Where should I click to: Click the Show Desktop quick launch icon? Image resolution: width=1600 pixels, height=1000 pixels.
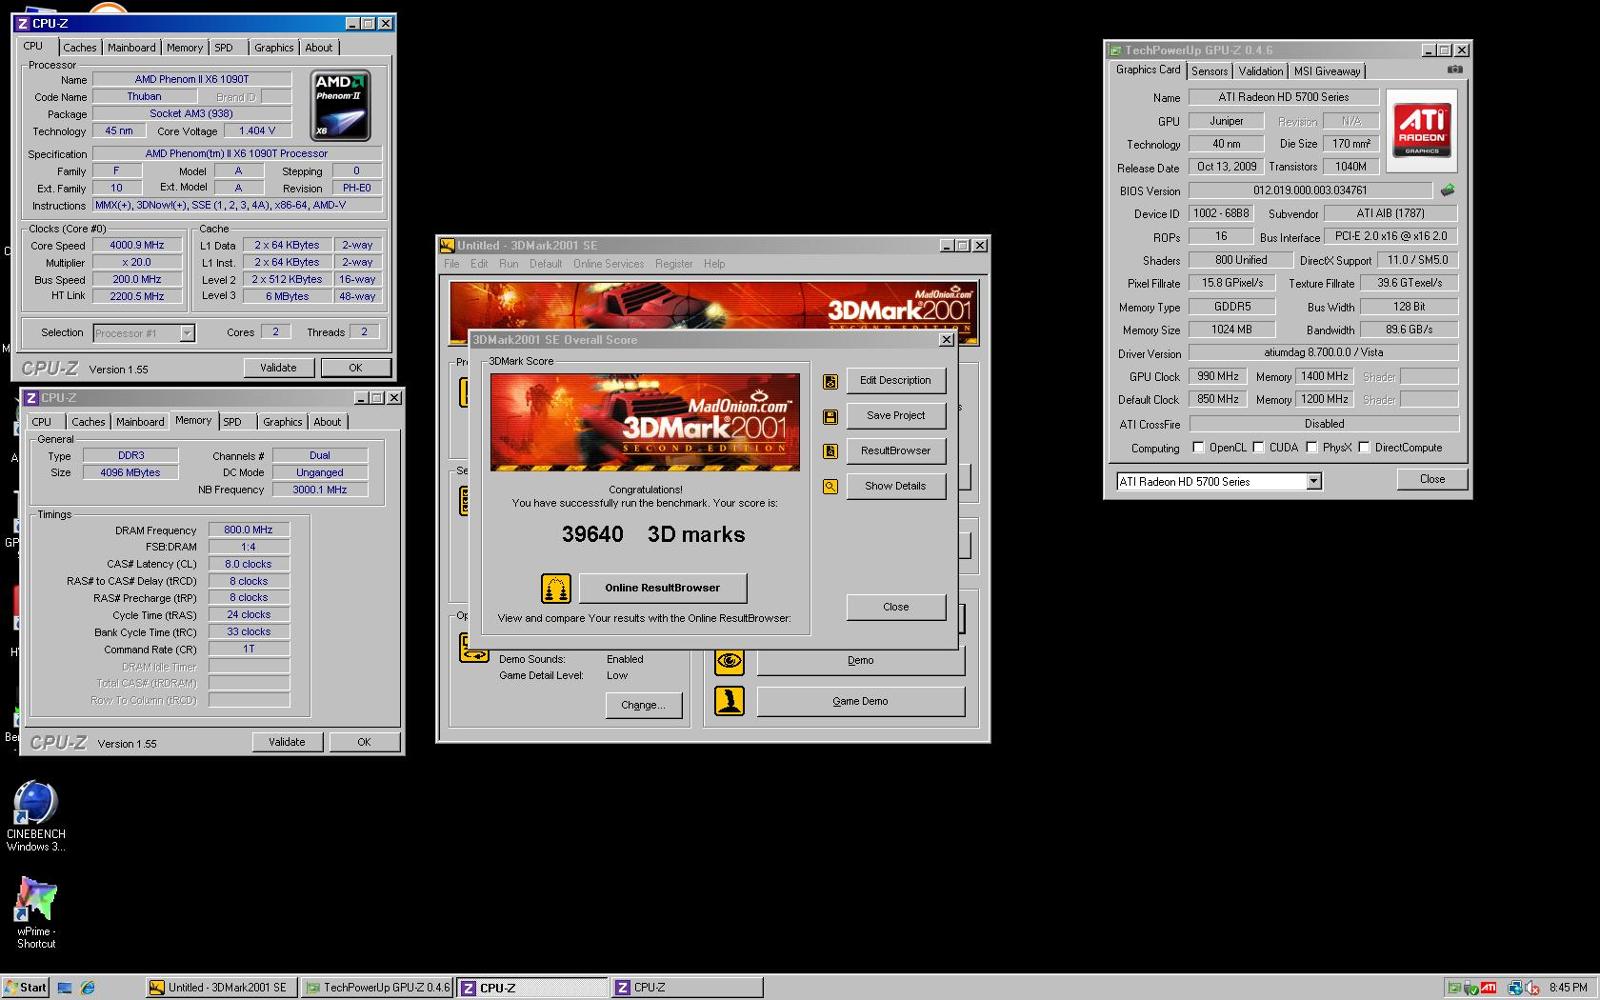(65, 988)
